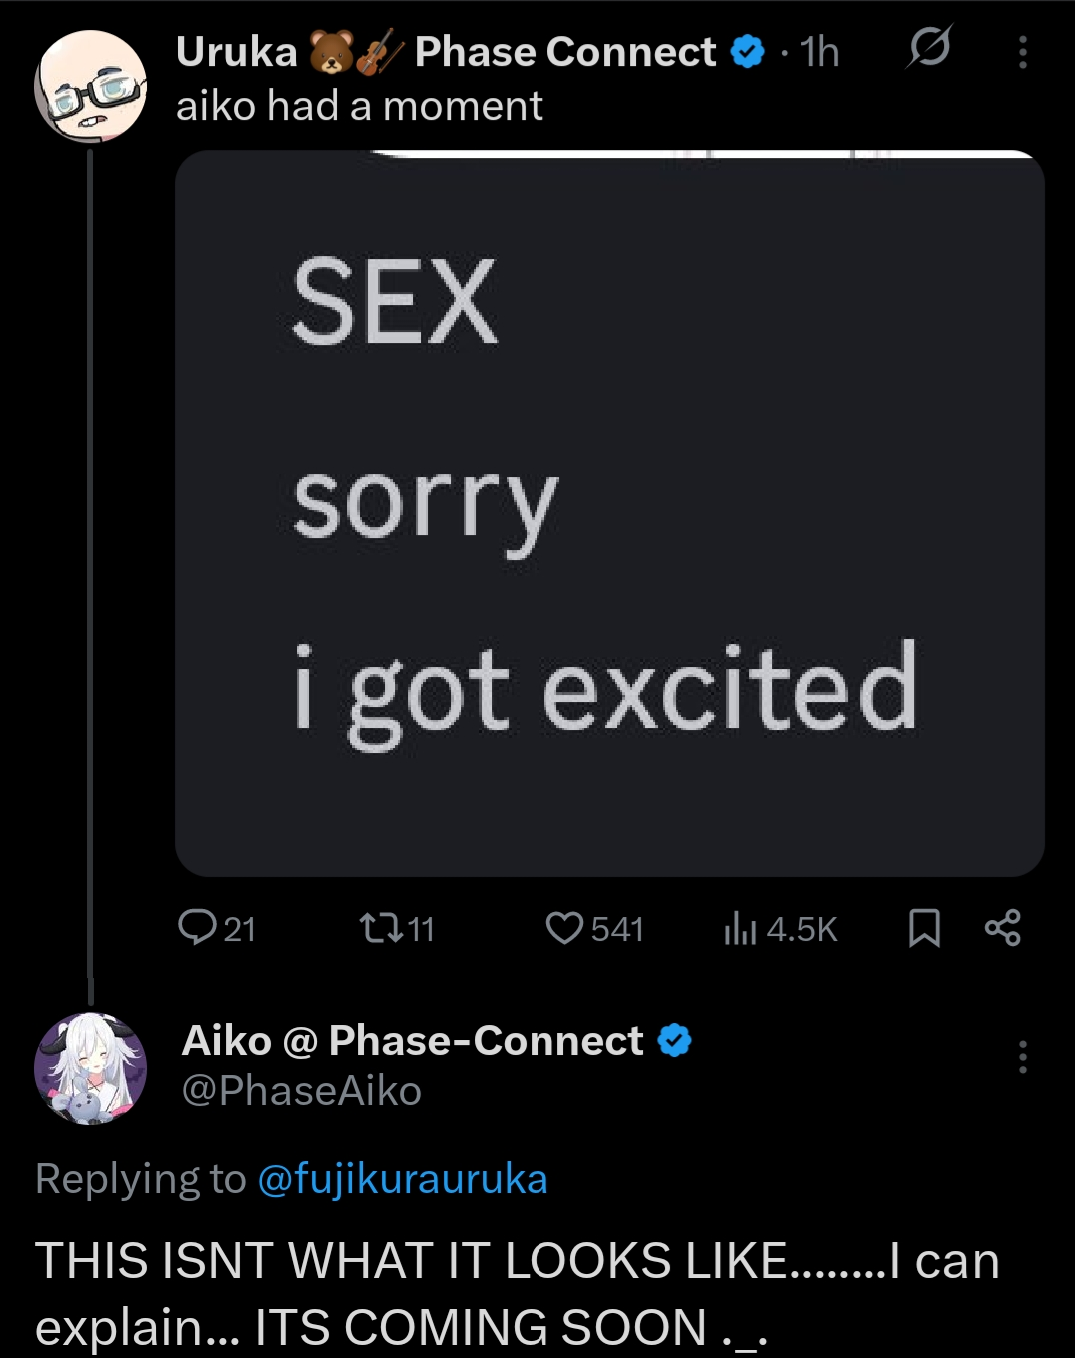Open the 1h timestamp of post
The height and width of the screenshot is (1358, 1075).
pos(819,52)
